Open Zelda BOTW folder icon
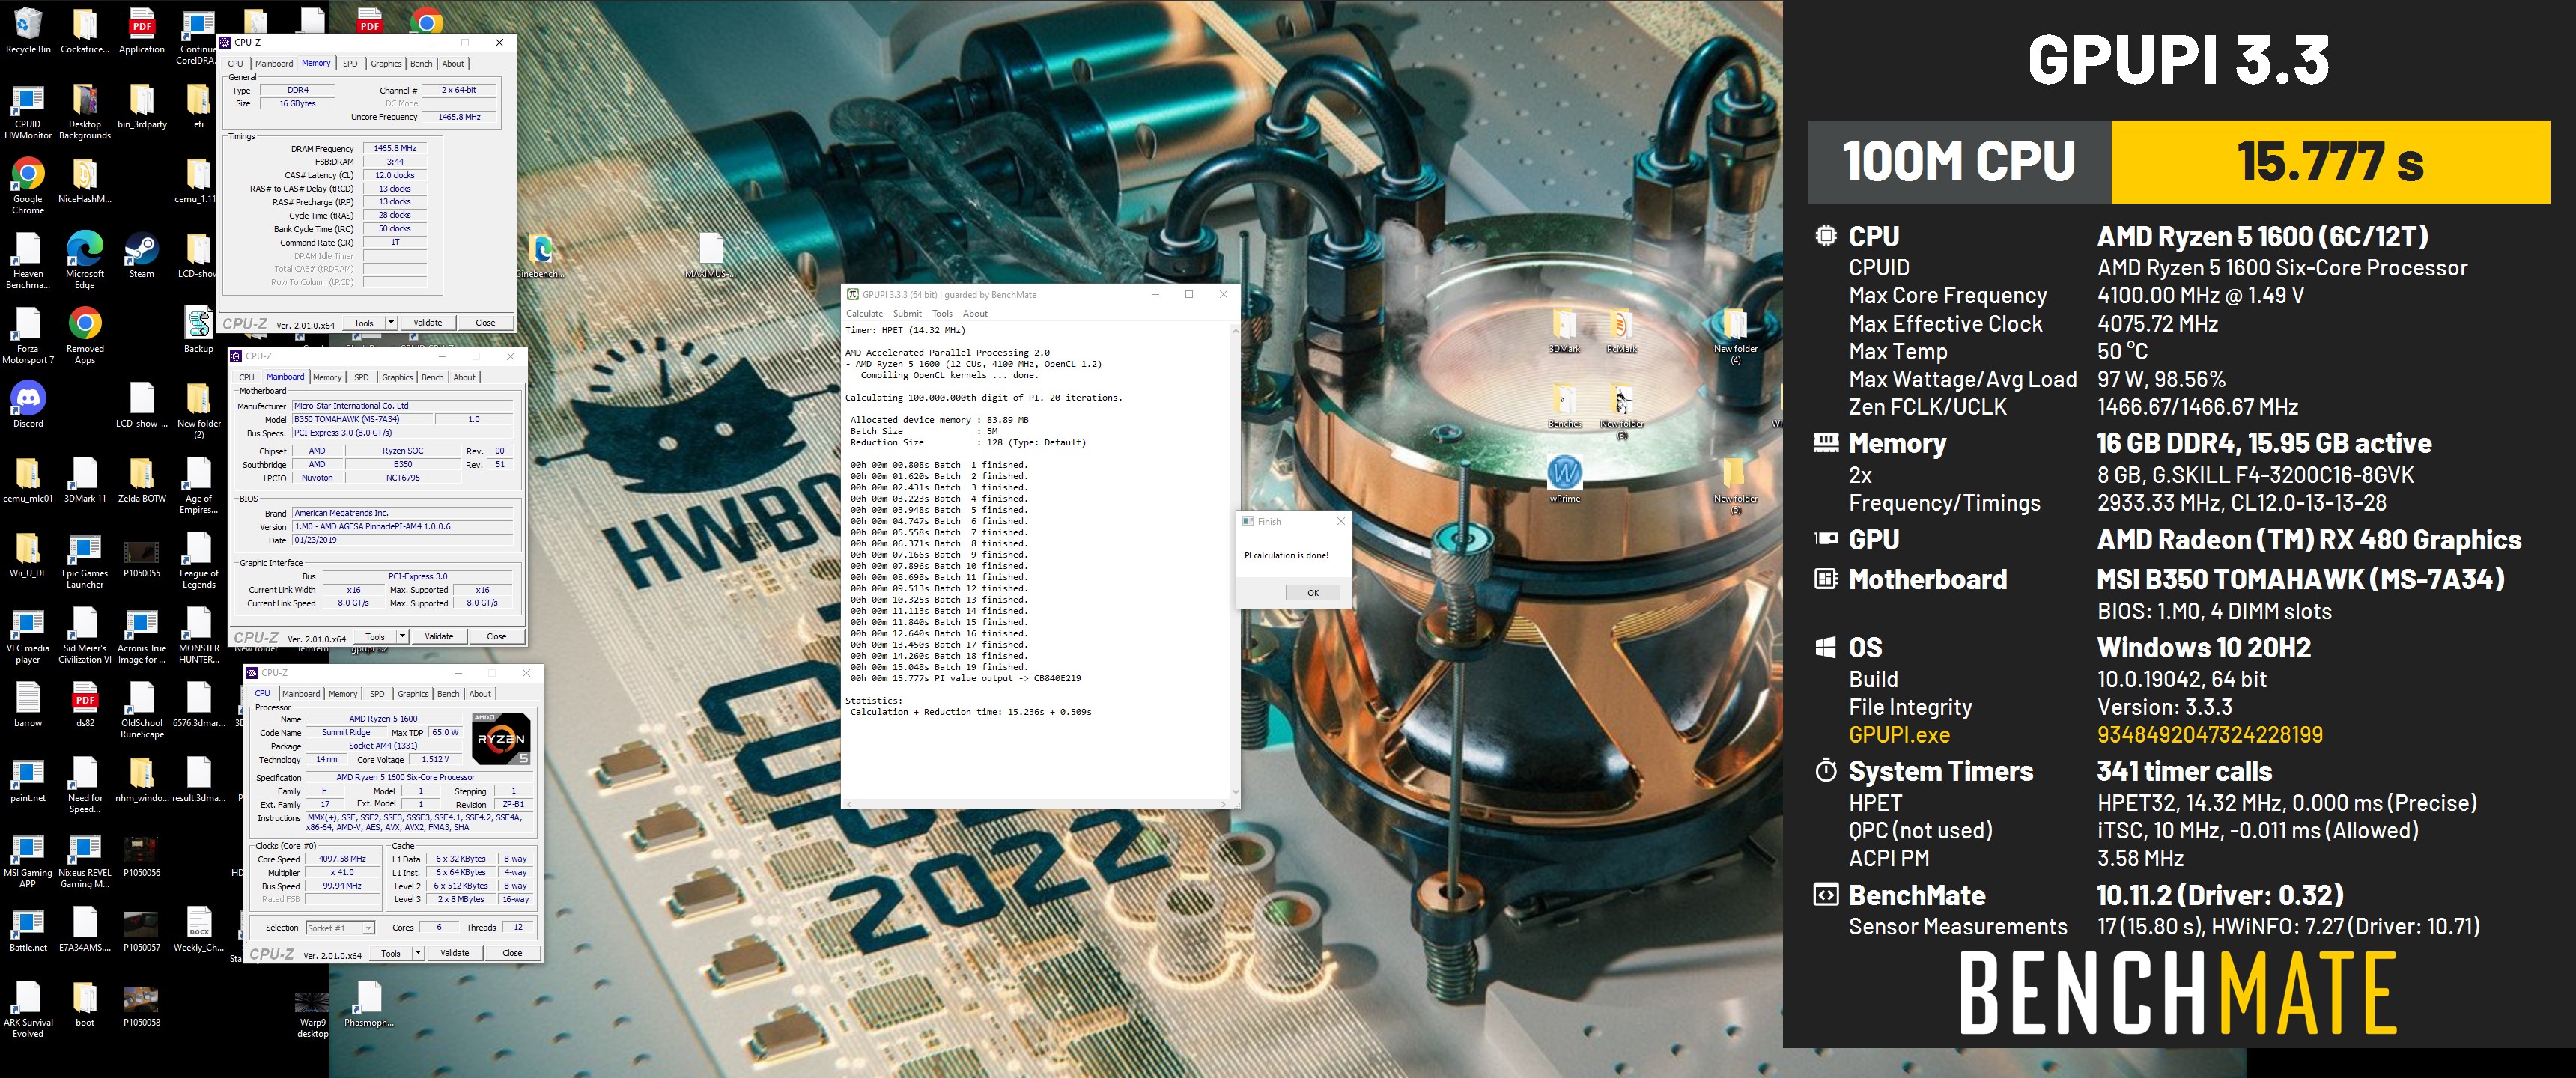 (x=142, y=480)
